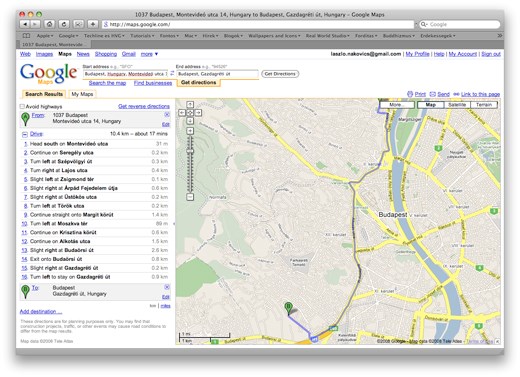Switch the map to Terrain view

[484, 105]
